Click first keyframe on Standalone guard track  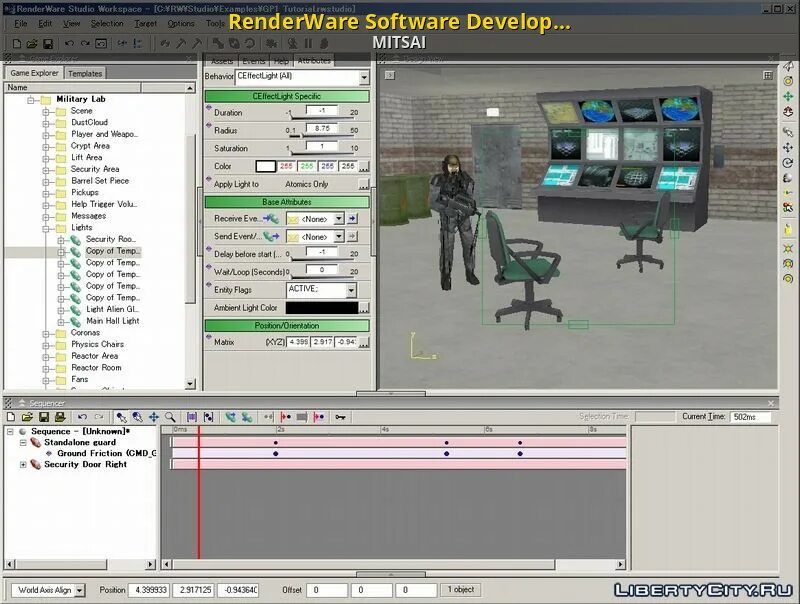(x=276, y=443)
